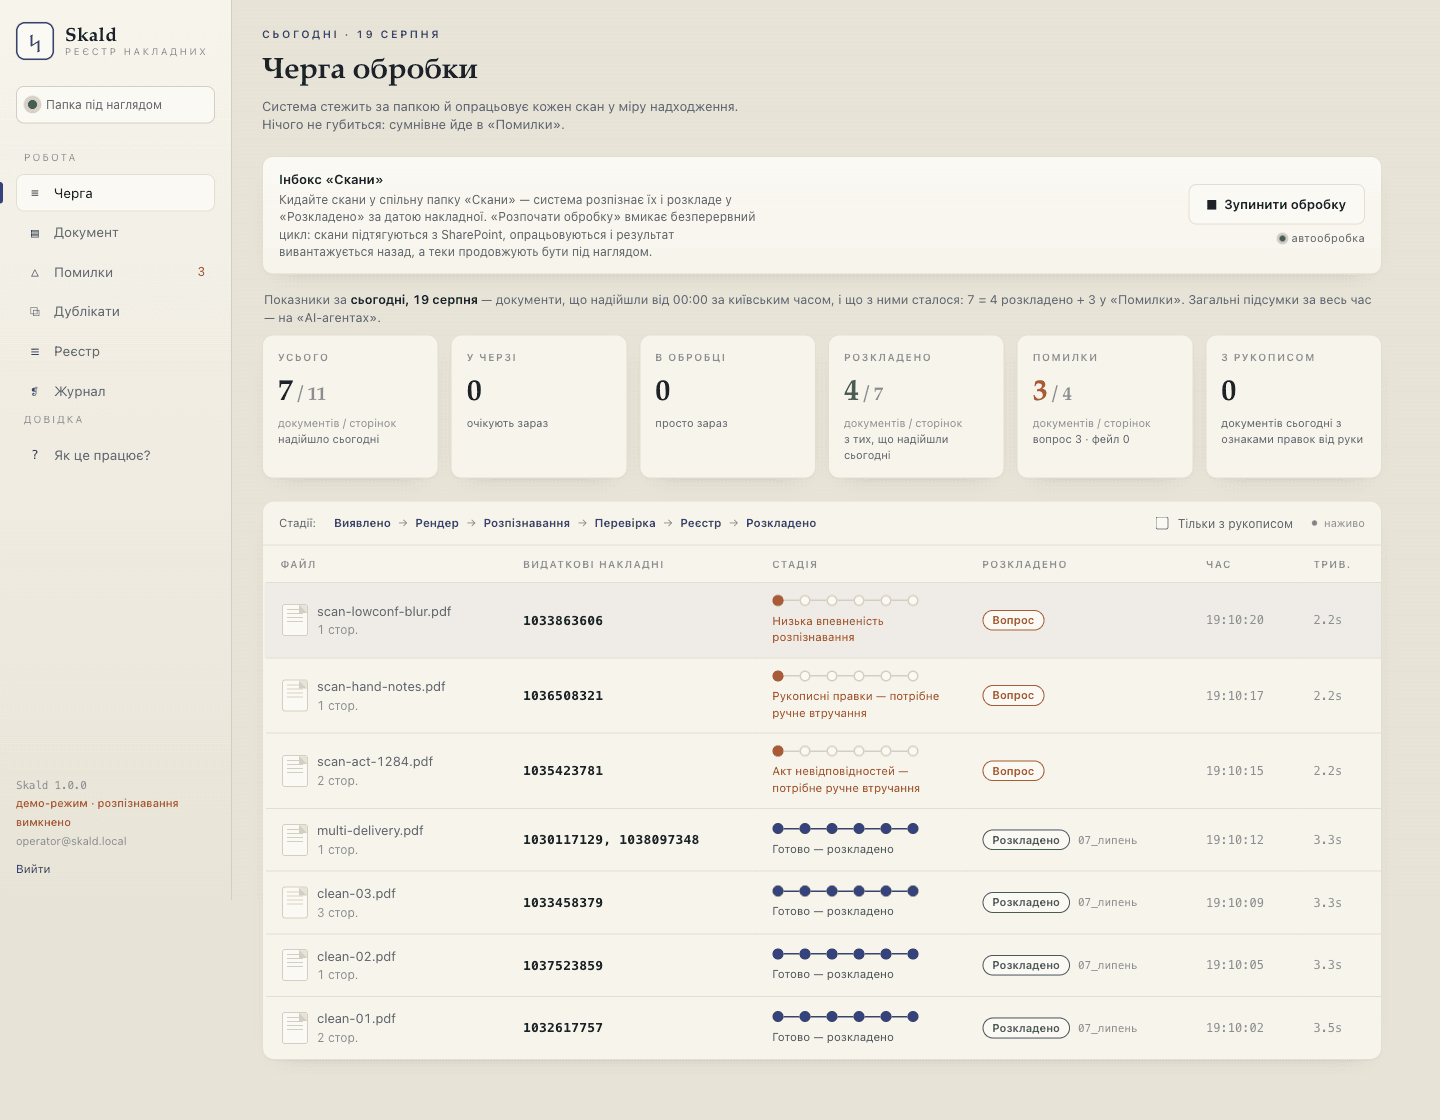Screen dimensions: 1440x1120
Task: Click the Помилки 3/4 stat card
Action: tap(1105, 407)
